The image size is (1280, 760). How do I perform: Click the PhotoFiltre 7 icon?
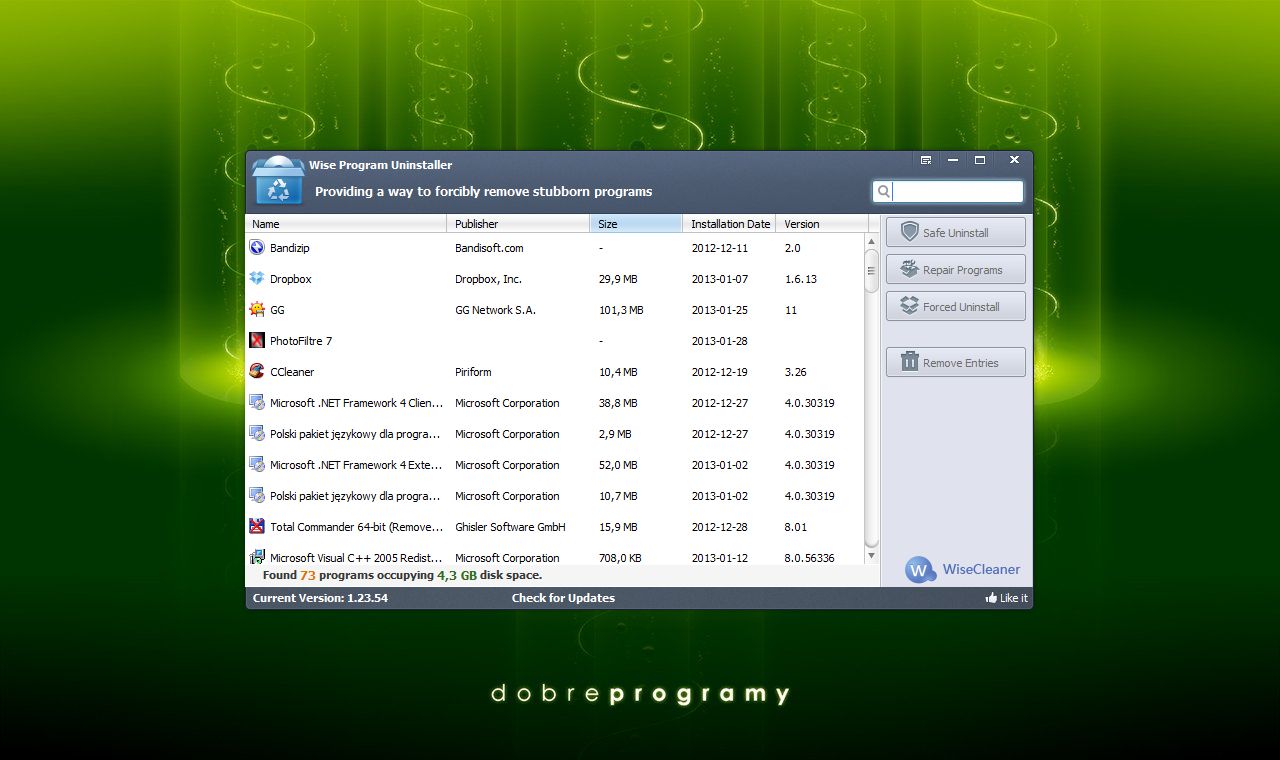pyautogui.click(x=257, y=340)
